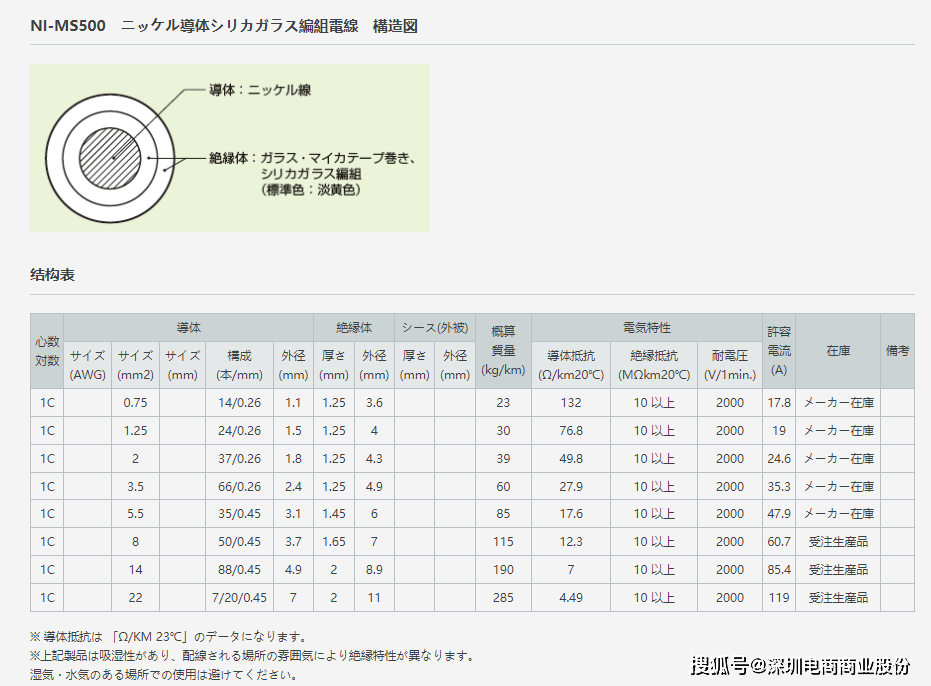Click the 0.75 size cell
This screenshot has width=931, height=686.
pos(135,403)
